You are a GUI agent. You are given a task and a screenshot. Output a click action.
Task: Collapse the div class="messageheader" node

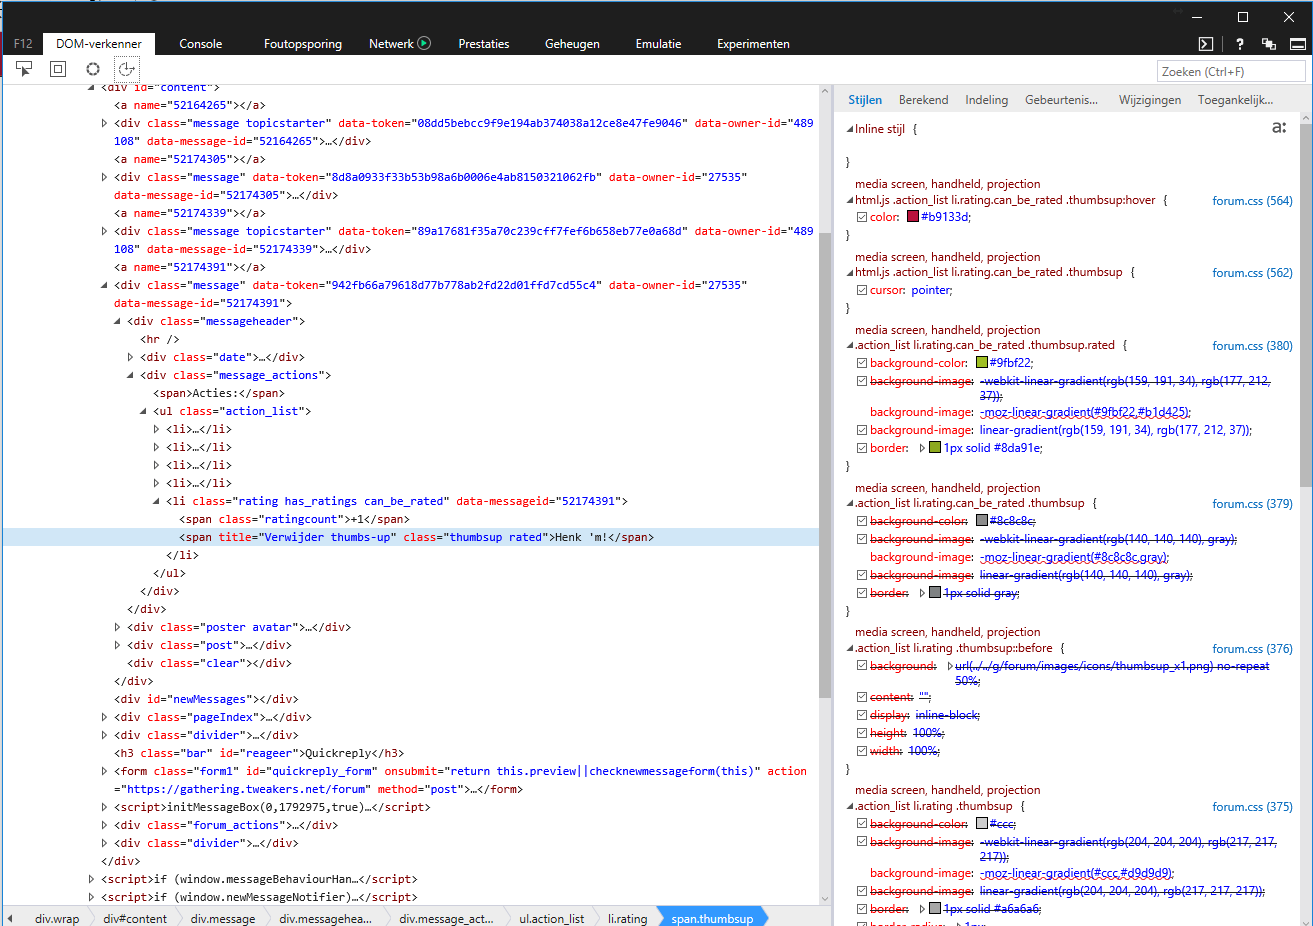pyautogui.click(x=118, y=321)
